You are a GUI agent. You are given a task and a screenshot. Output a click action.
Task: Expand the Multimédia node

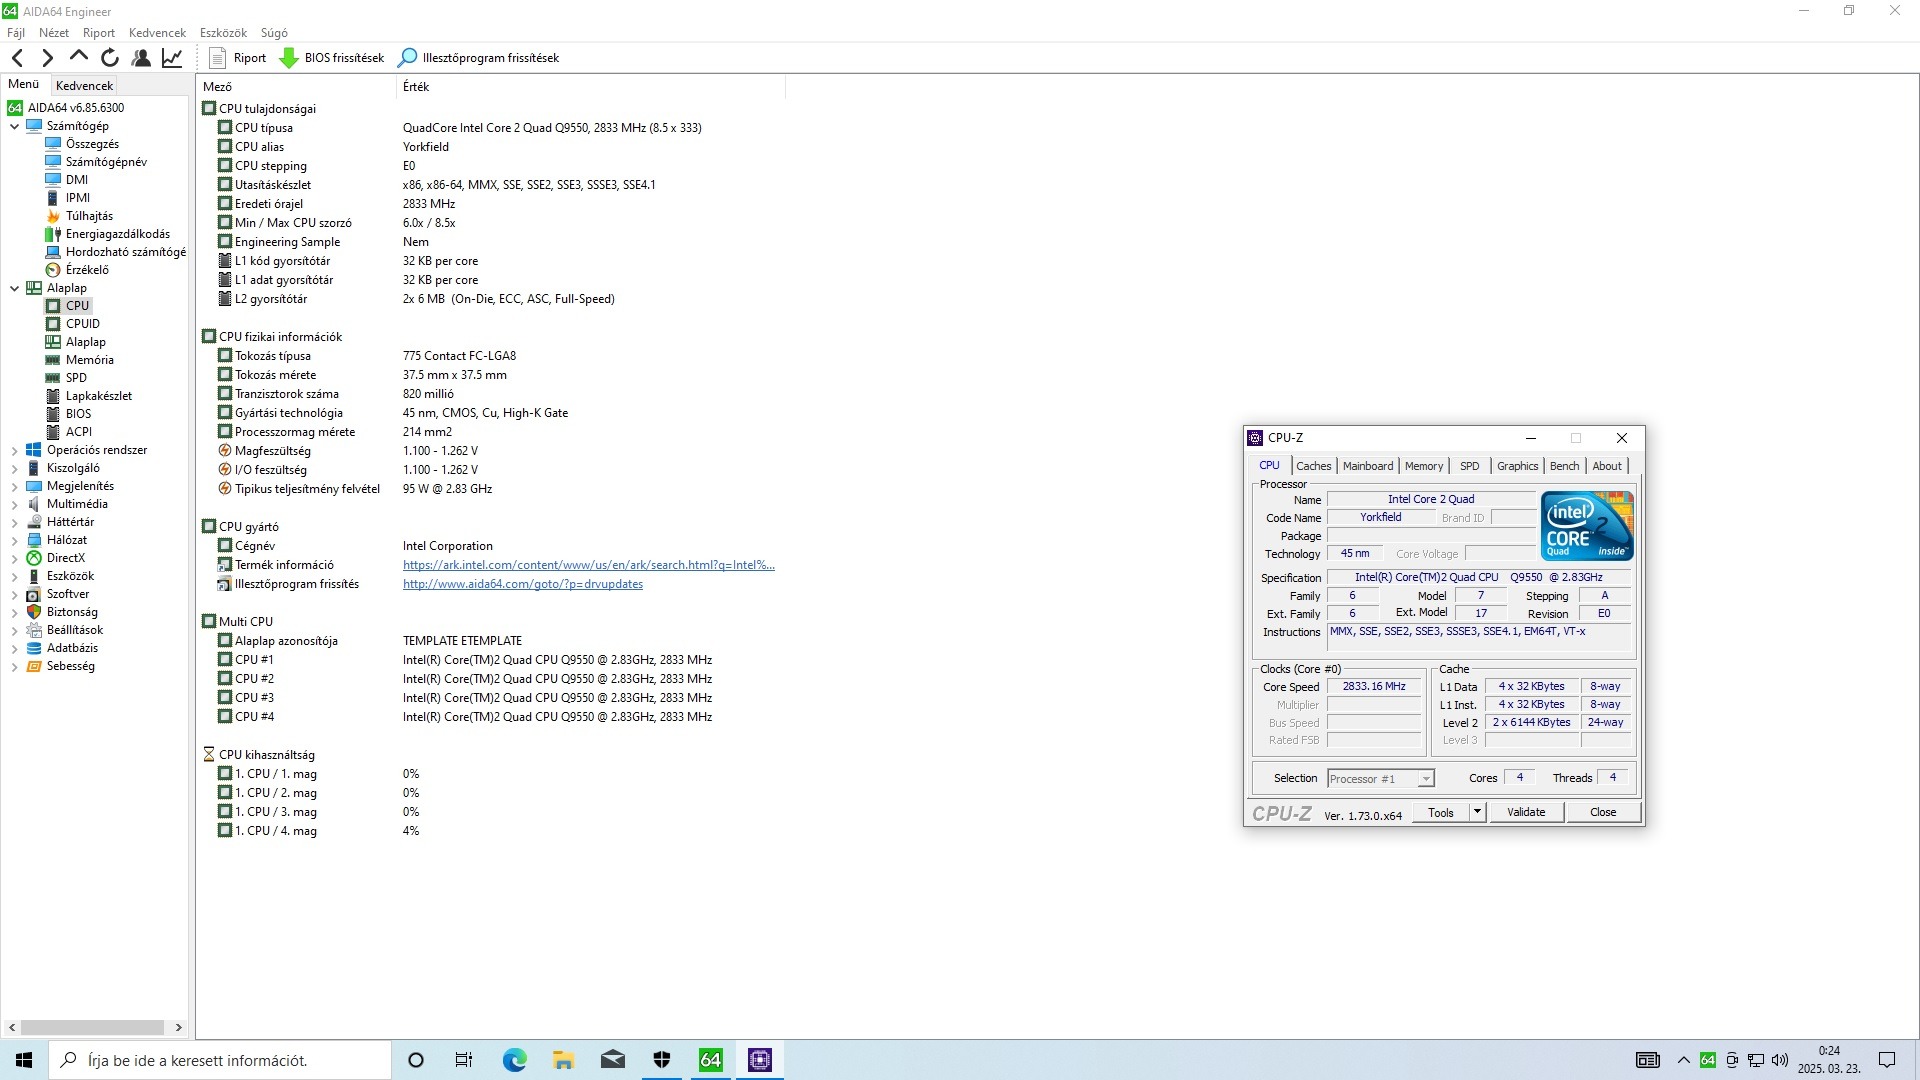tap(14, 504)
